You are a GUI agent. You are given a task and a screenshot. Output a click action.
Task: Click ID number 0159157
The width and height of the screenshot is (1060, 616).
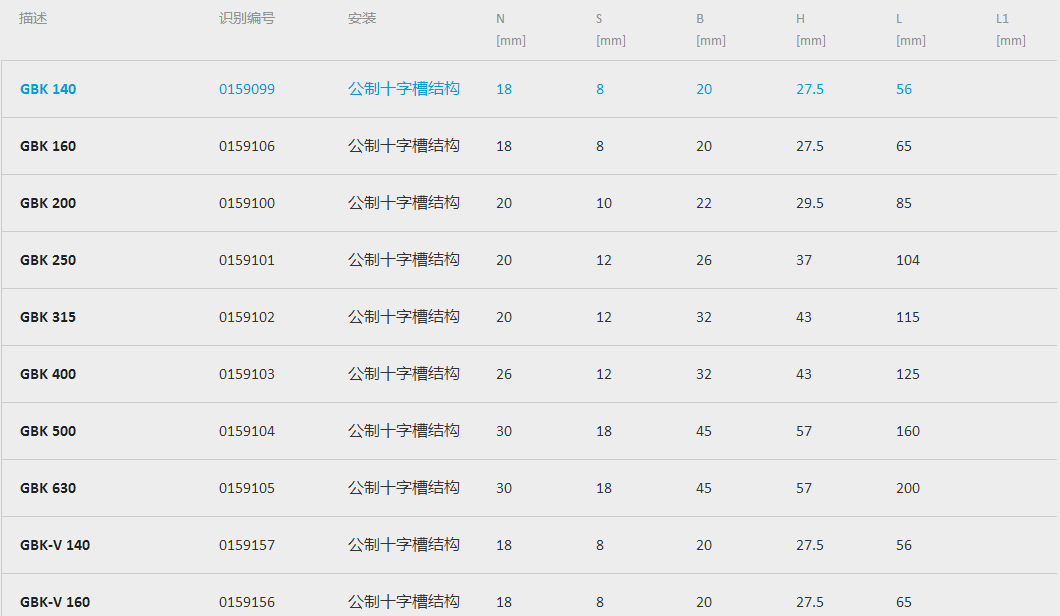247,545
